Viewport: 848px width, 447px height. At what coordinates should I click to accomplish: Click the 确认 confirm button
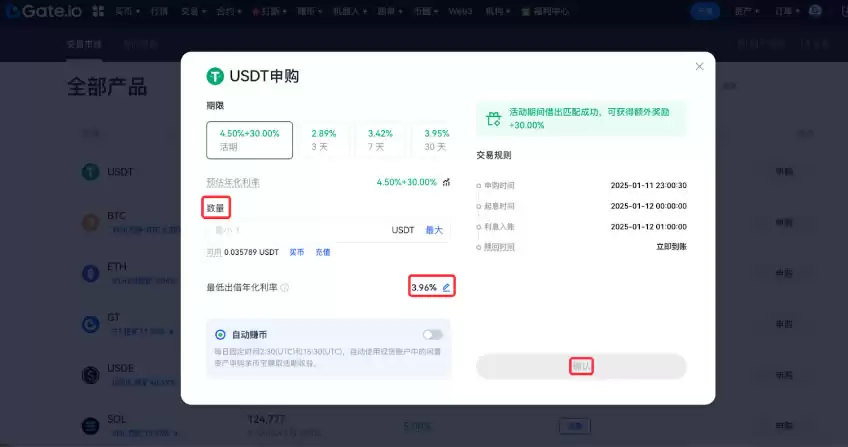coord(581,366)
